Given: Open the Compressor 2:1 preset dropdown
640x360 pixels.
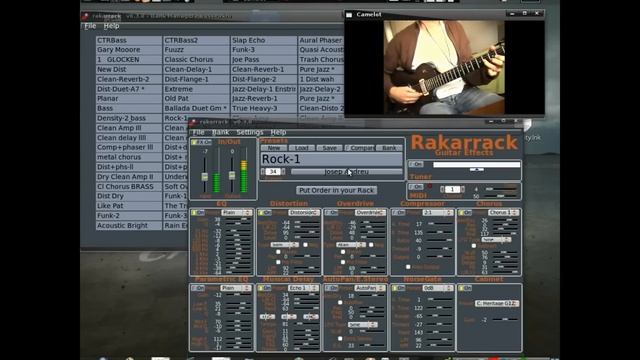Looking at the screenshot, I should coord(437,213).
